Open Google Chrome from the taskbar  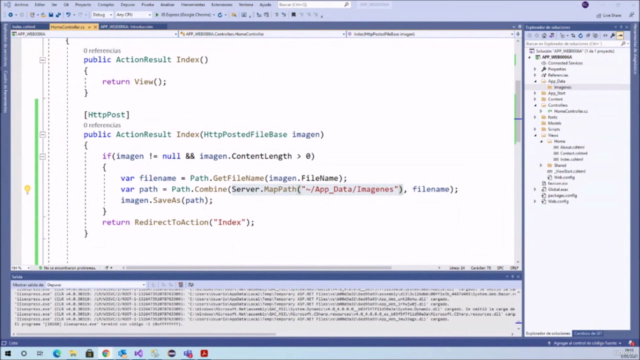[x=106, y=353]
